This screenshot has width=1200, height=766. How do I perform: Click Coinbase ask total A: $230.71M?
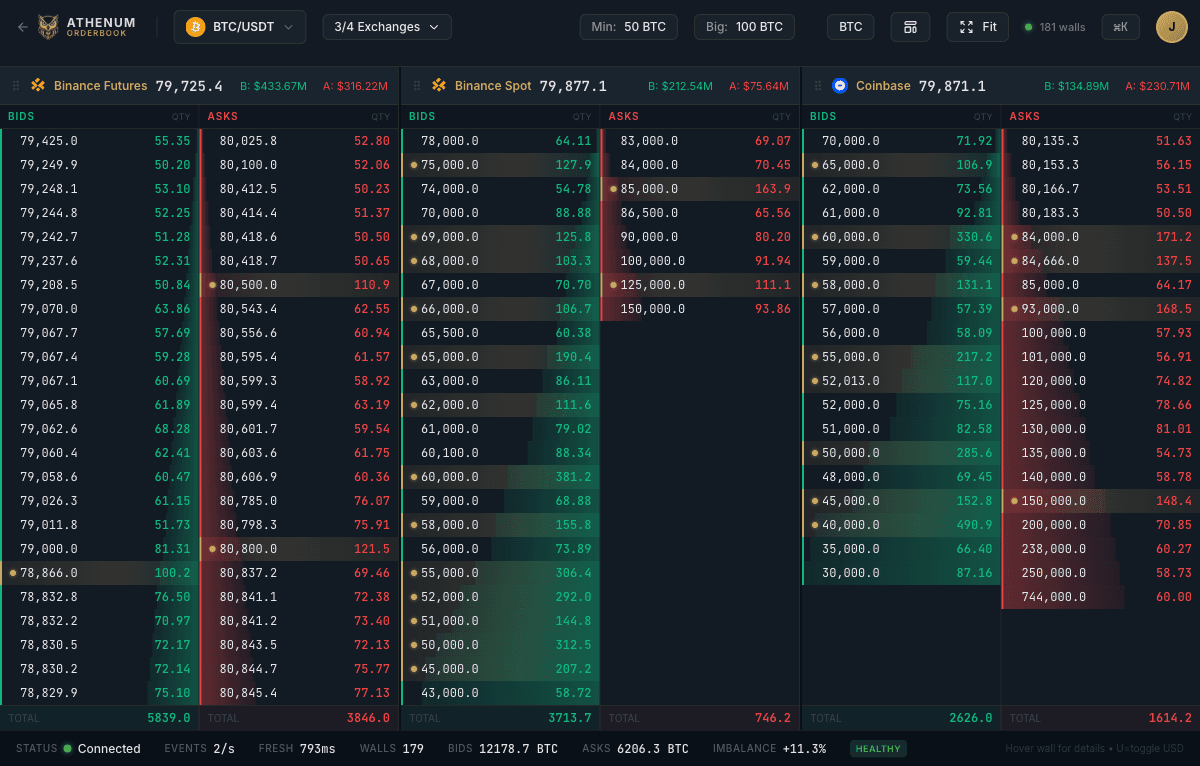[x=1158, y=86]
